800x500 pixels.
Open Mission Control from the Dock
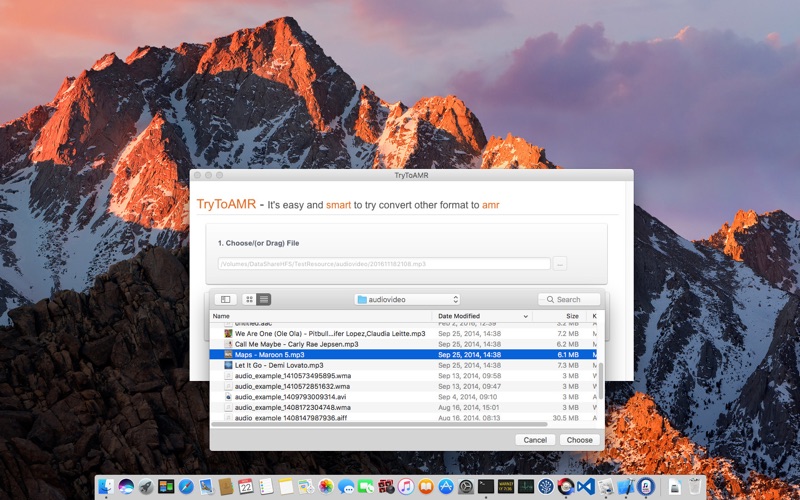click(166, 486)
